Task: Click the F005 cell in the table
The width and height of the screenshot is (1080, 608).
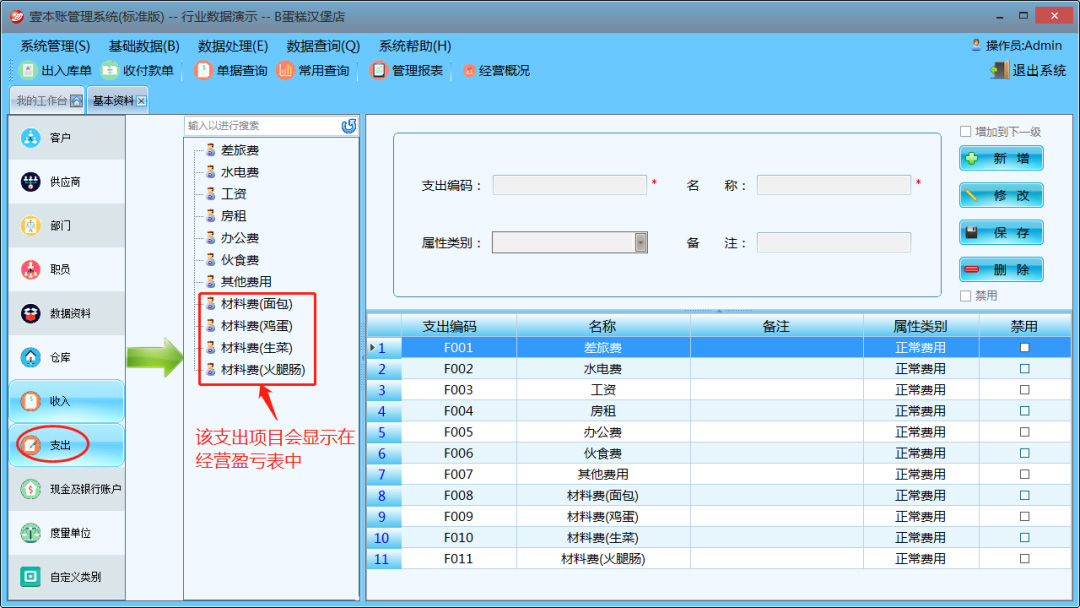Action: 459,432
